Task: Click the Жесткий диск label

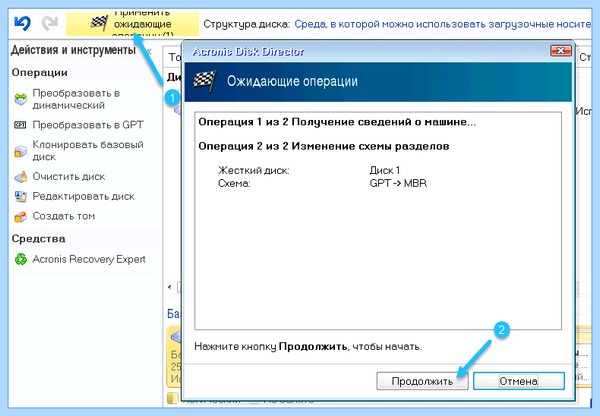Action: pyautogui.click(x=254, y=170)
